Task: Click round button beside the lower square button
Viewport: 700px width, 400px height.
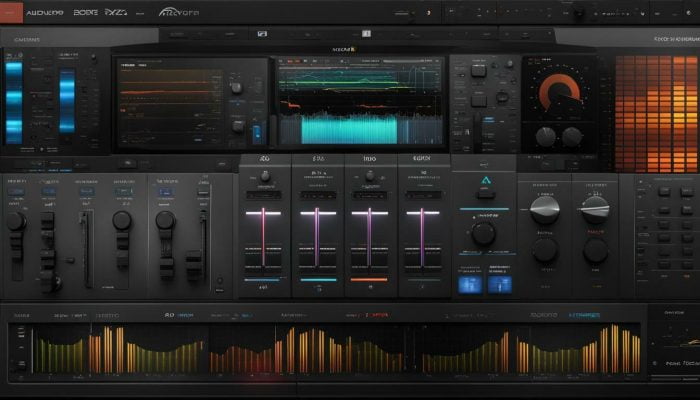Action: pyautogui.click(x=502, y=96)
